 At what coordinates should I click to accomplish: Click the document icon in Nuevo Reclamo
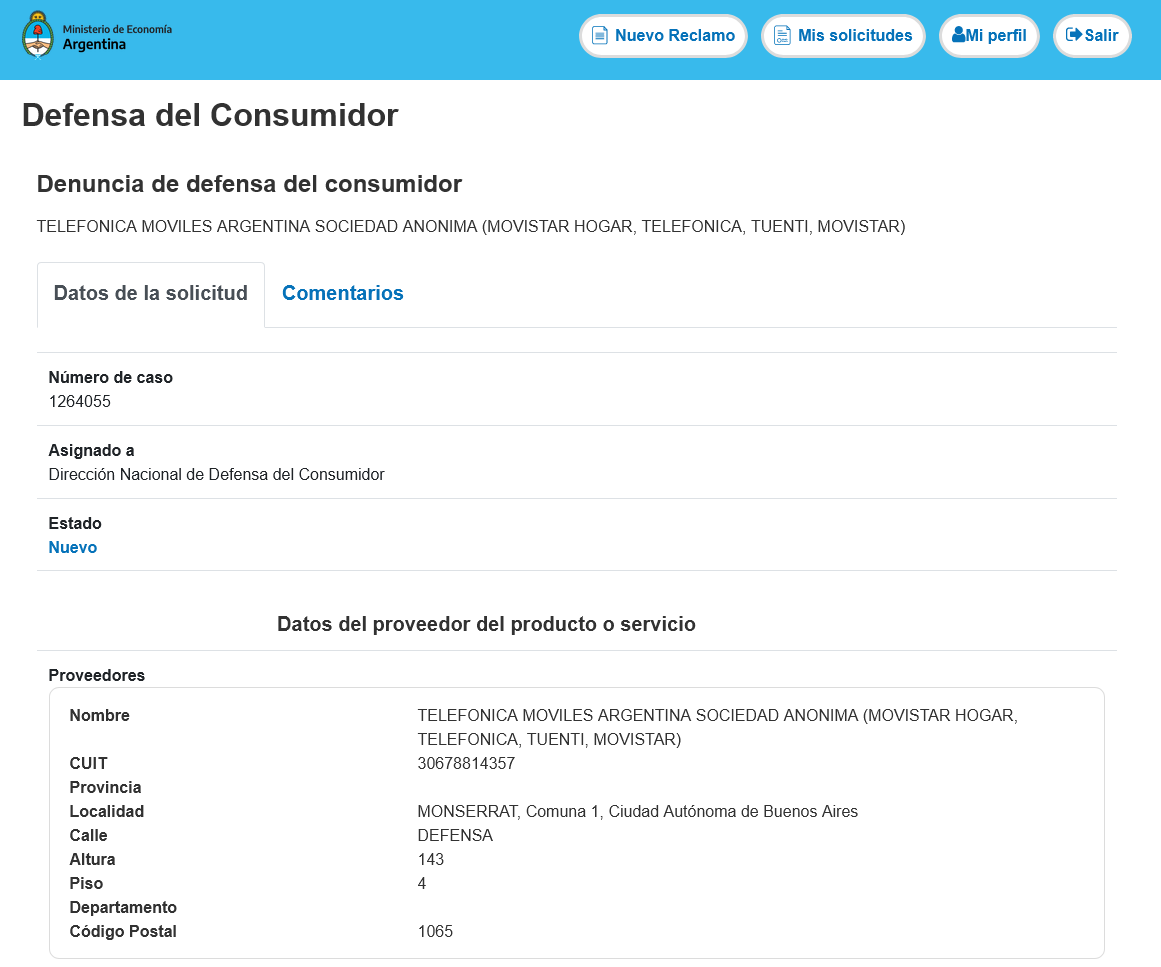pos(600,36)
